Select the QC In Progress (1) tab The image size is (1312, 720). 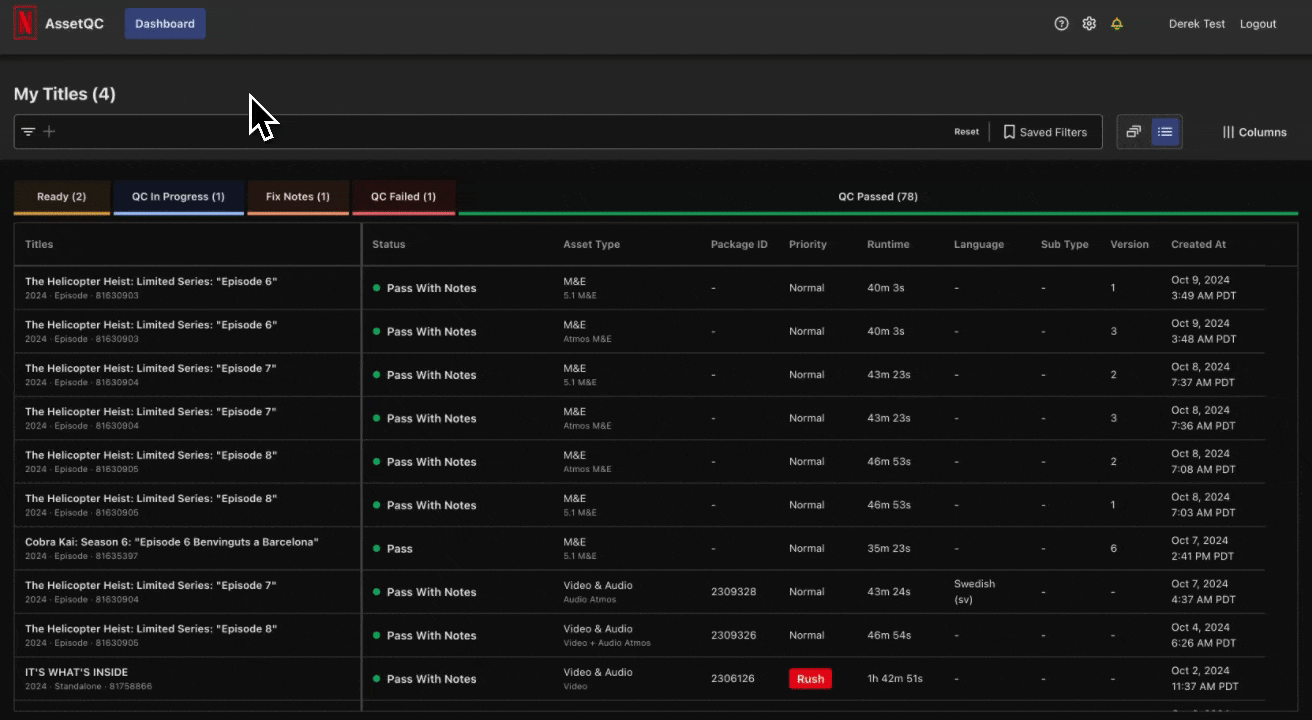tap(178, 197)
